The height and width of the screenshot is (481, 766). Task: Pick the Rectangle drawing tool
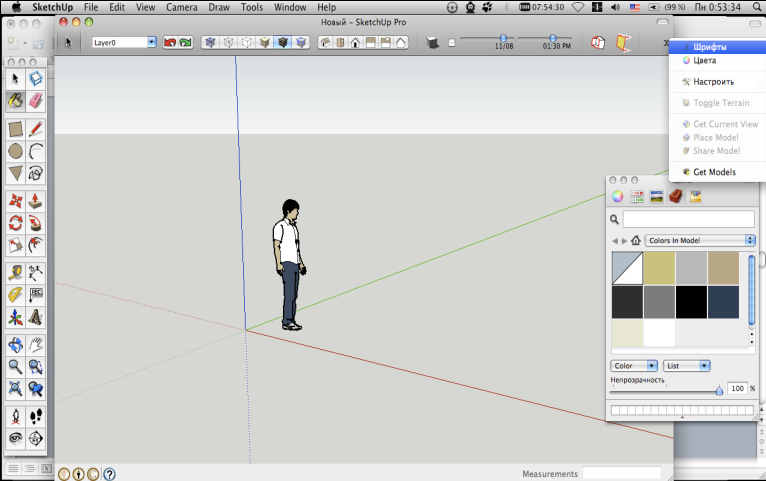pyautogui.click(x=16, y=128)
